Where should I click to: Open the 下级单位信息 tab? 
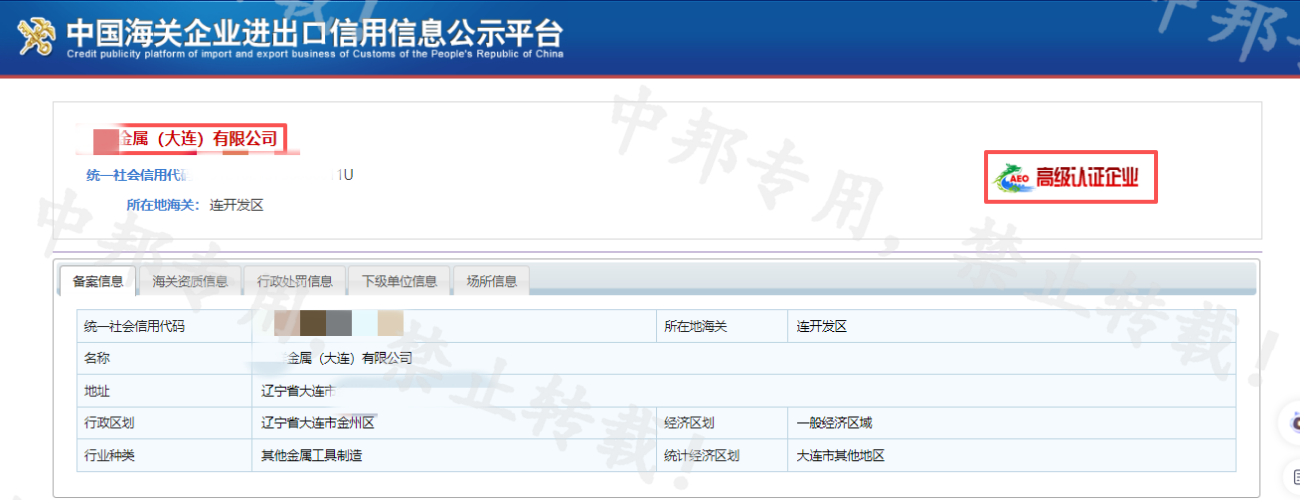click(x=399, y=281)
